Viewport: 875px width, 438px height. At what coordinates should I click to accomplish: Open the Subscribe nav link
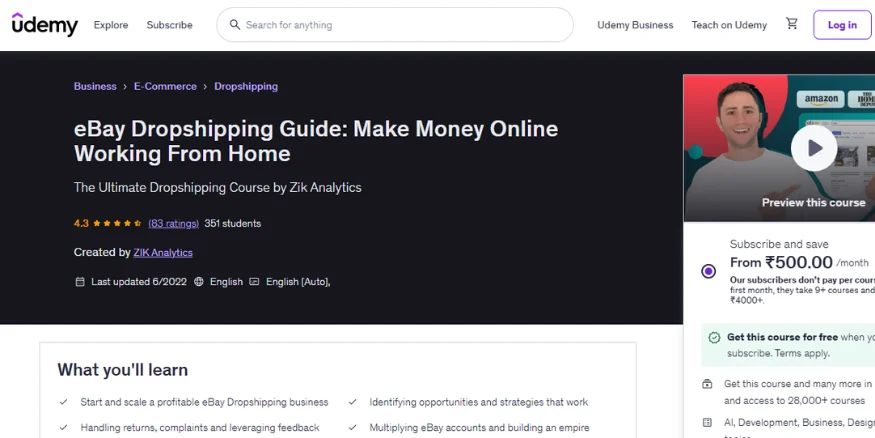pyautogui.click(x=170, y=25)
